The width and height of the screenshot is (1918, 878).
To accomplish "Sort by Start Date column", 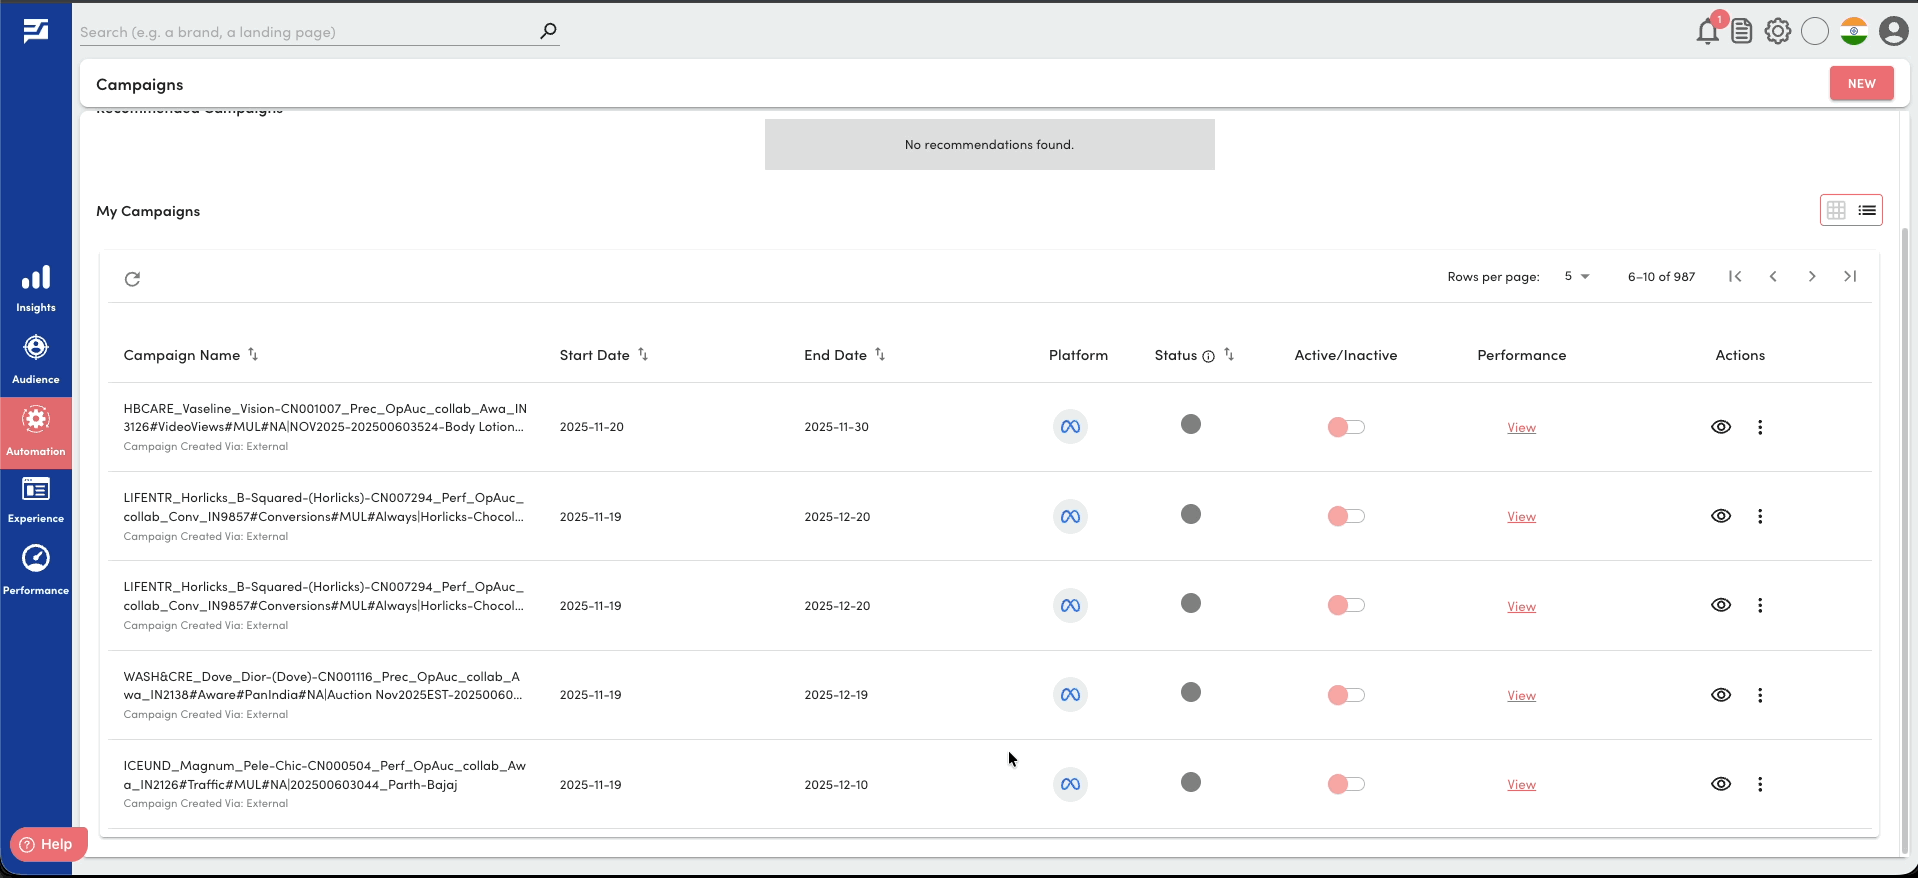I will [643, 355].
